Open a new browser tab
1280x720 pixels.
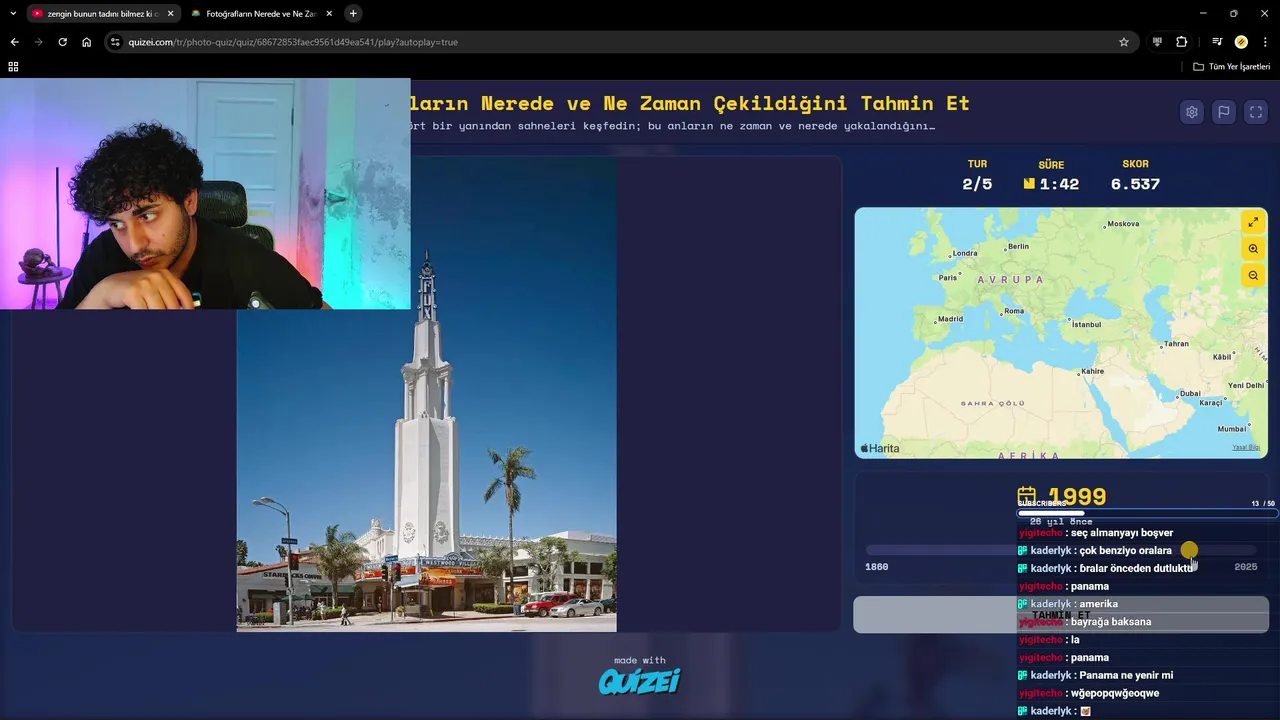[x=353, y=13]
